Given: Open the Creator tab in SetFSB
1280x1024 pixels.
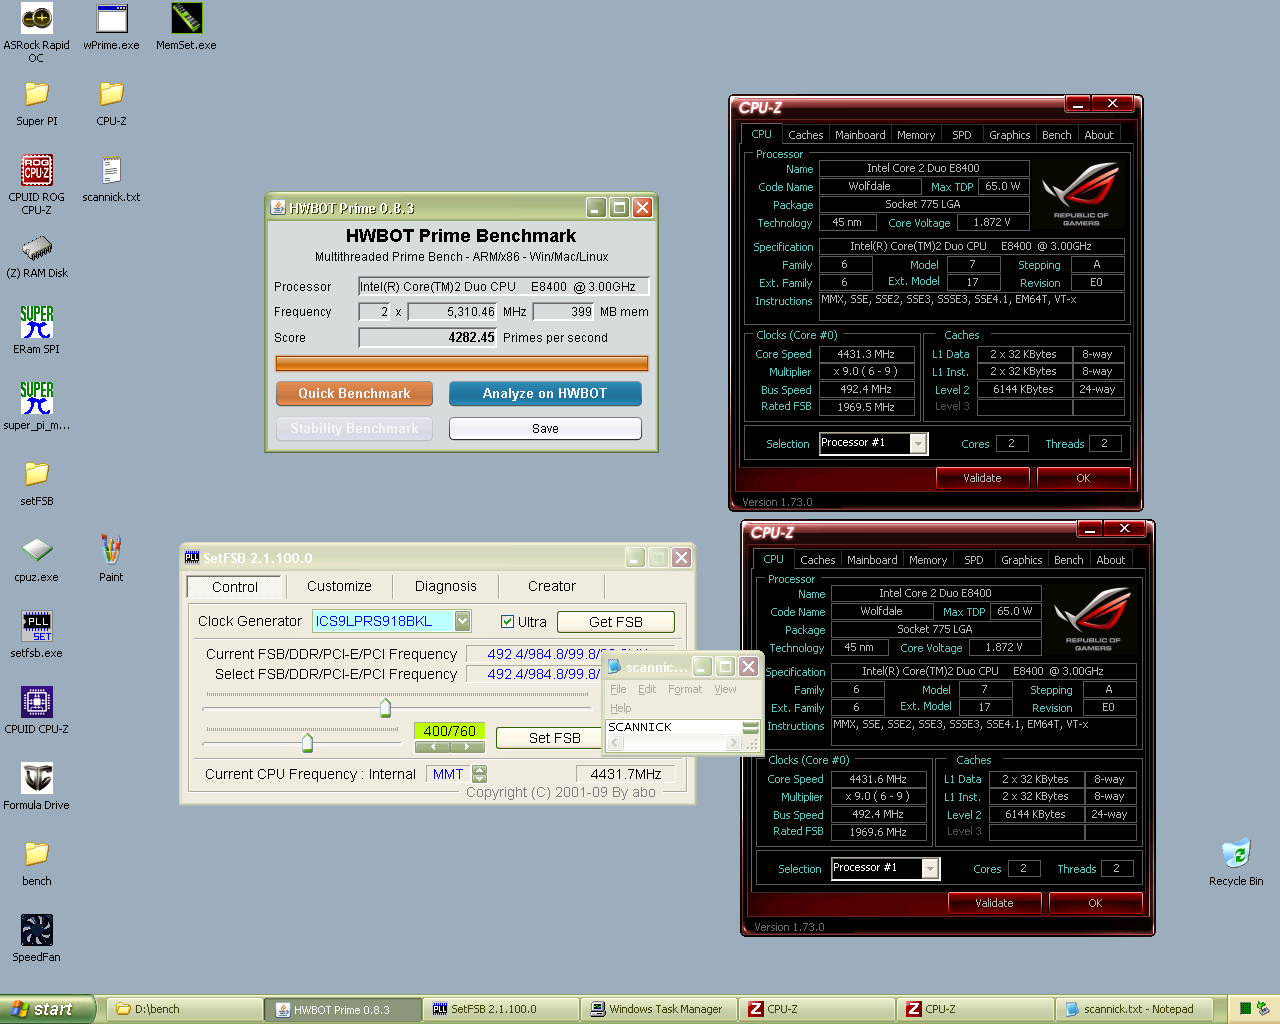Looking at the screenshot, I should pyautogui.click(x=552, y=587).
